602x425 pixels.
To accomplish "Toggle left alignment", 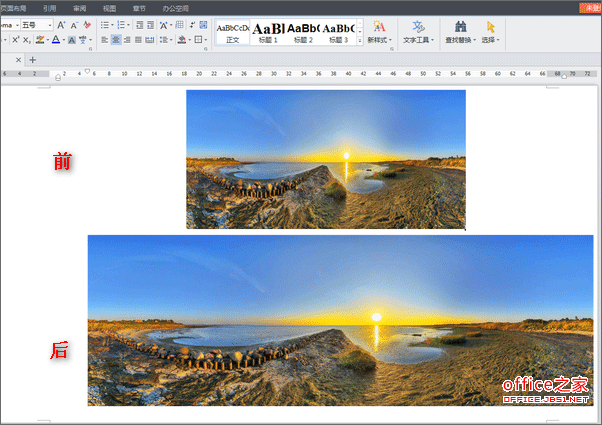I will point(105,40).
